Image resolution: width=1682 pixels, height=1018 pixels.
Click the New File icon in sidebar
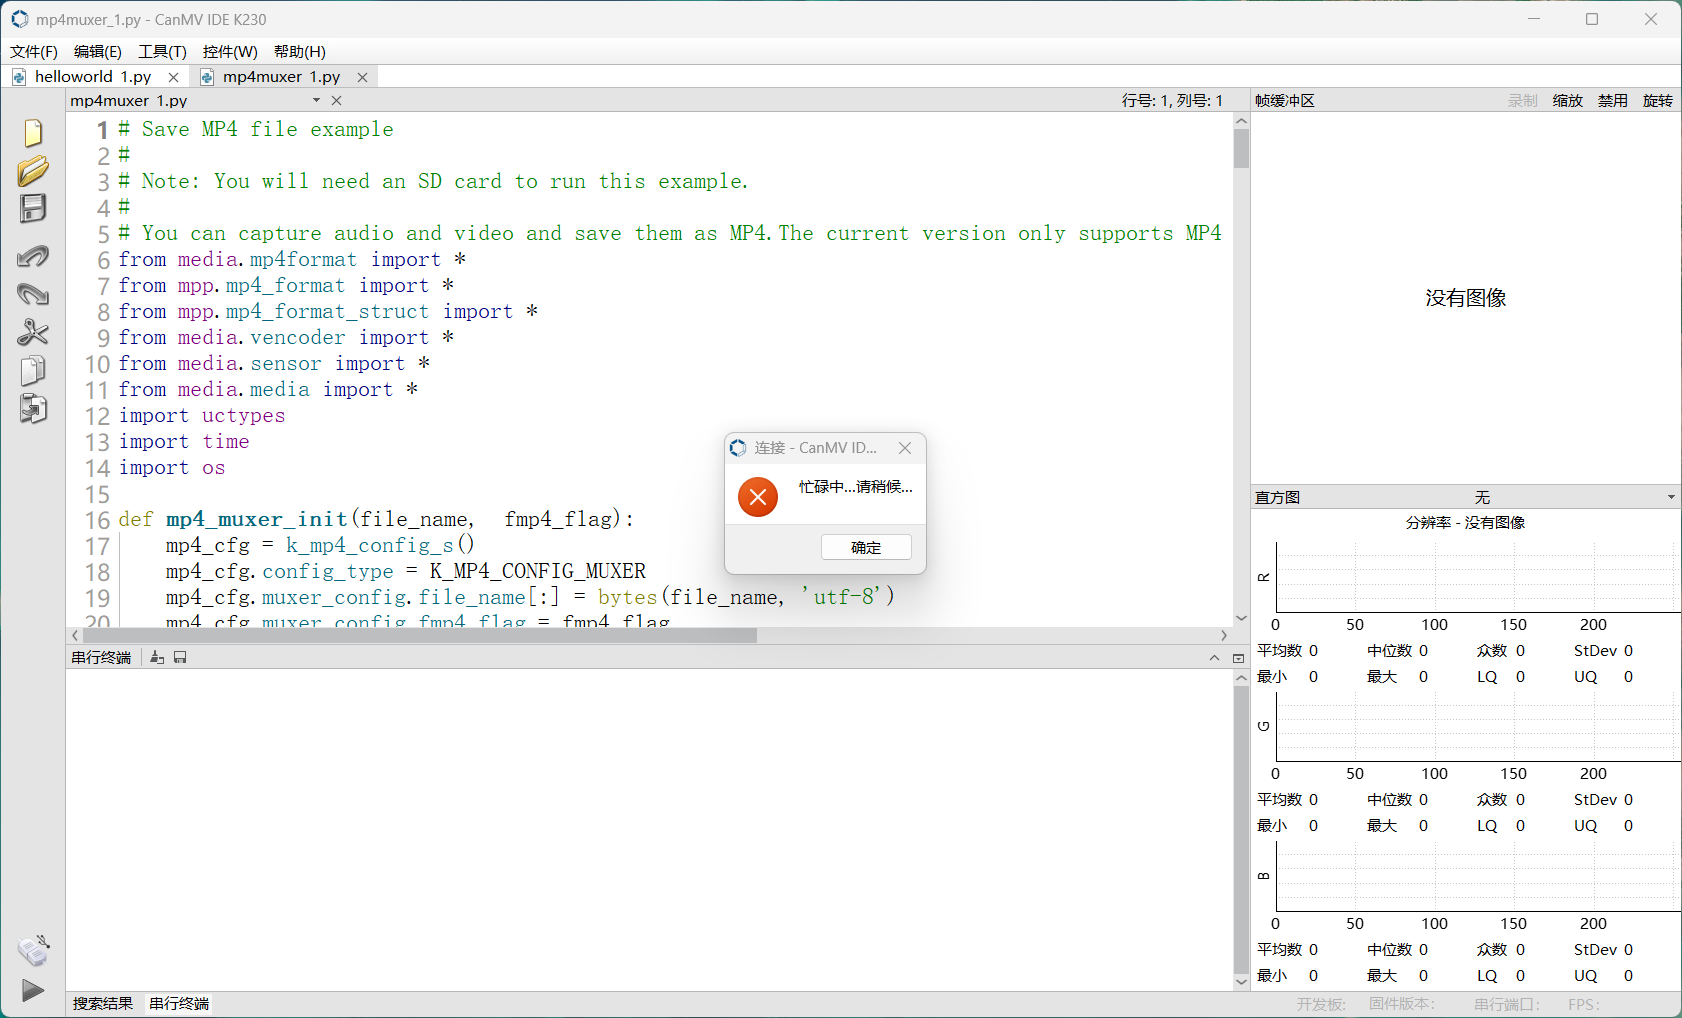[33, 133]
